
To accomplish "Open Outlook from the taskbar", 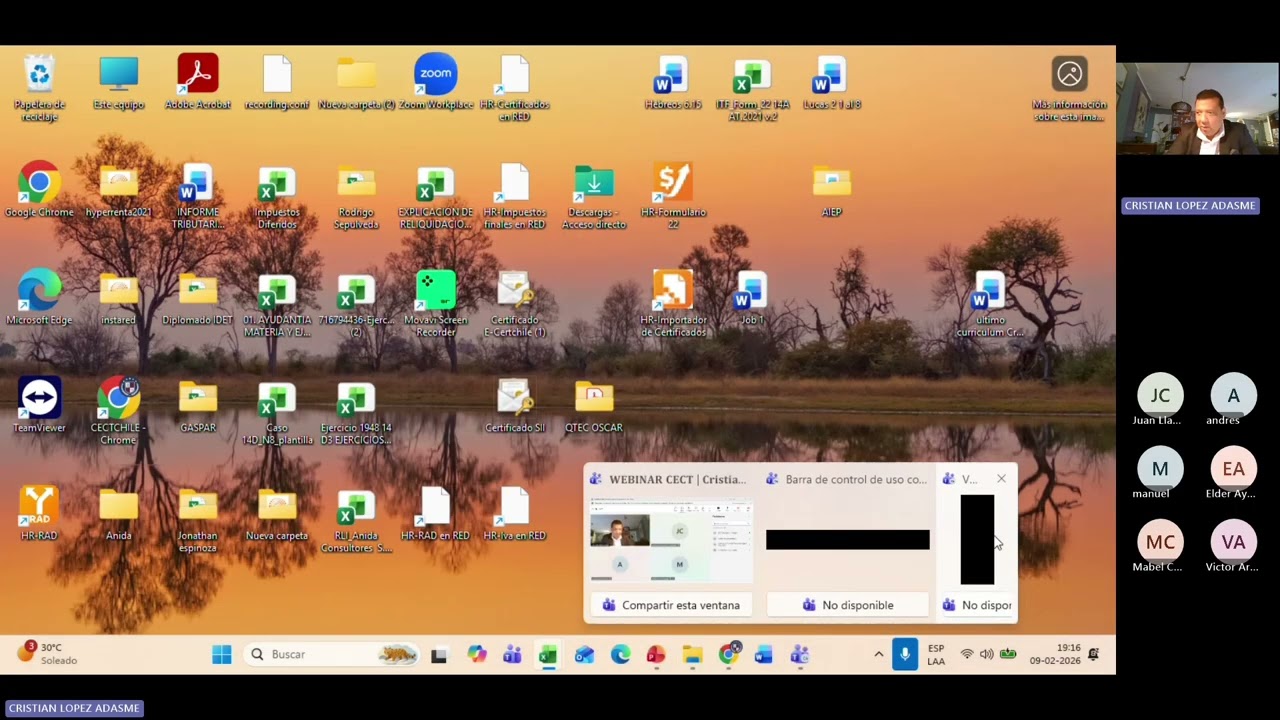I will [x=584, y=655].
